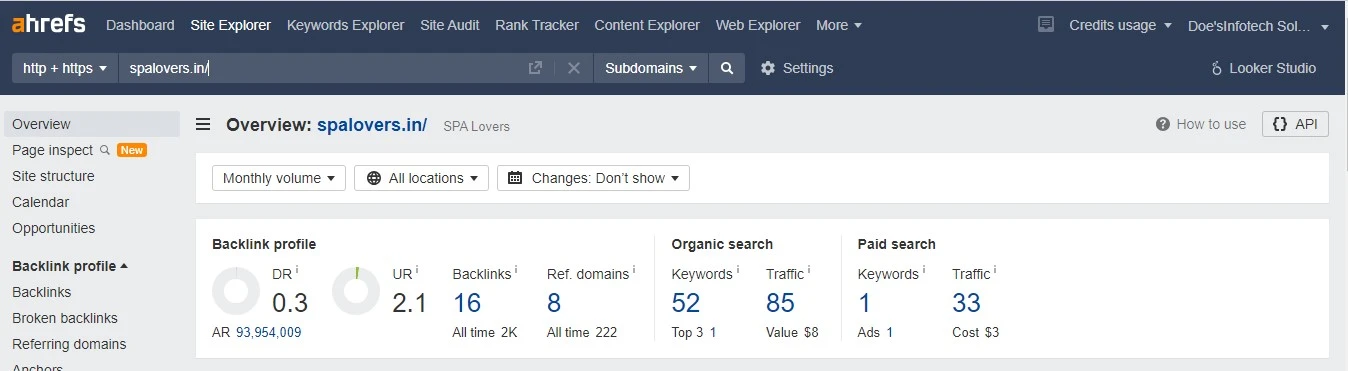The image size is (1348, 371).
Task: Open Site structure in sidebar
Action: point(53,176)
